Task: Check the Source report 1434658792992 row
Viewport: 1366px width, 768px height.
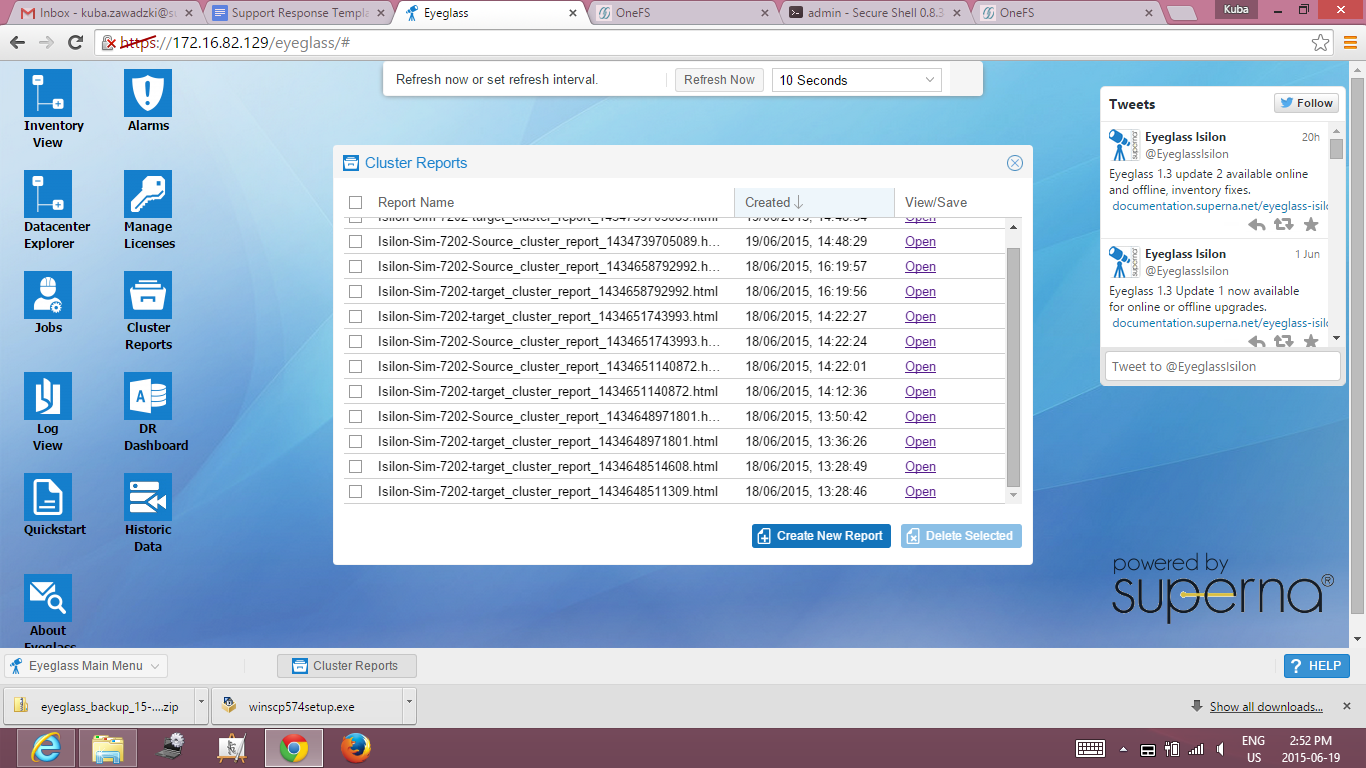Action: click(x=355, y=267)
